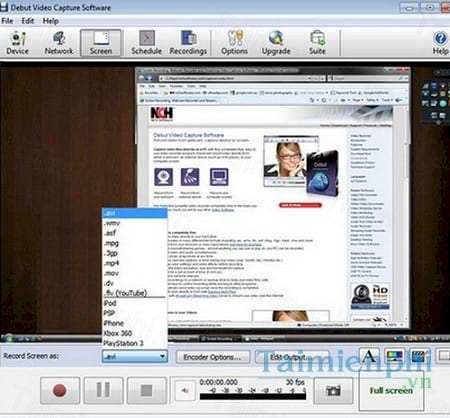The width and height of the screenshot is (450, 418).
Task: Select the Device capture source
Action: tap(18, 43)
